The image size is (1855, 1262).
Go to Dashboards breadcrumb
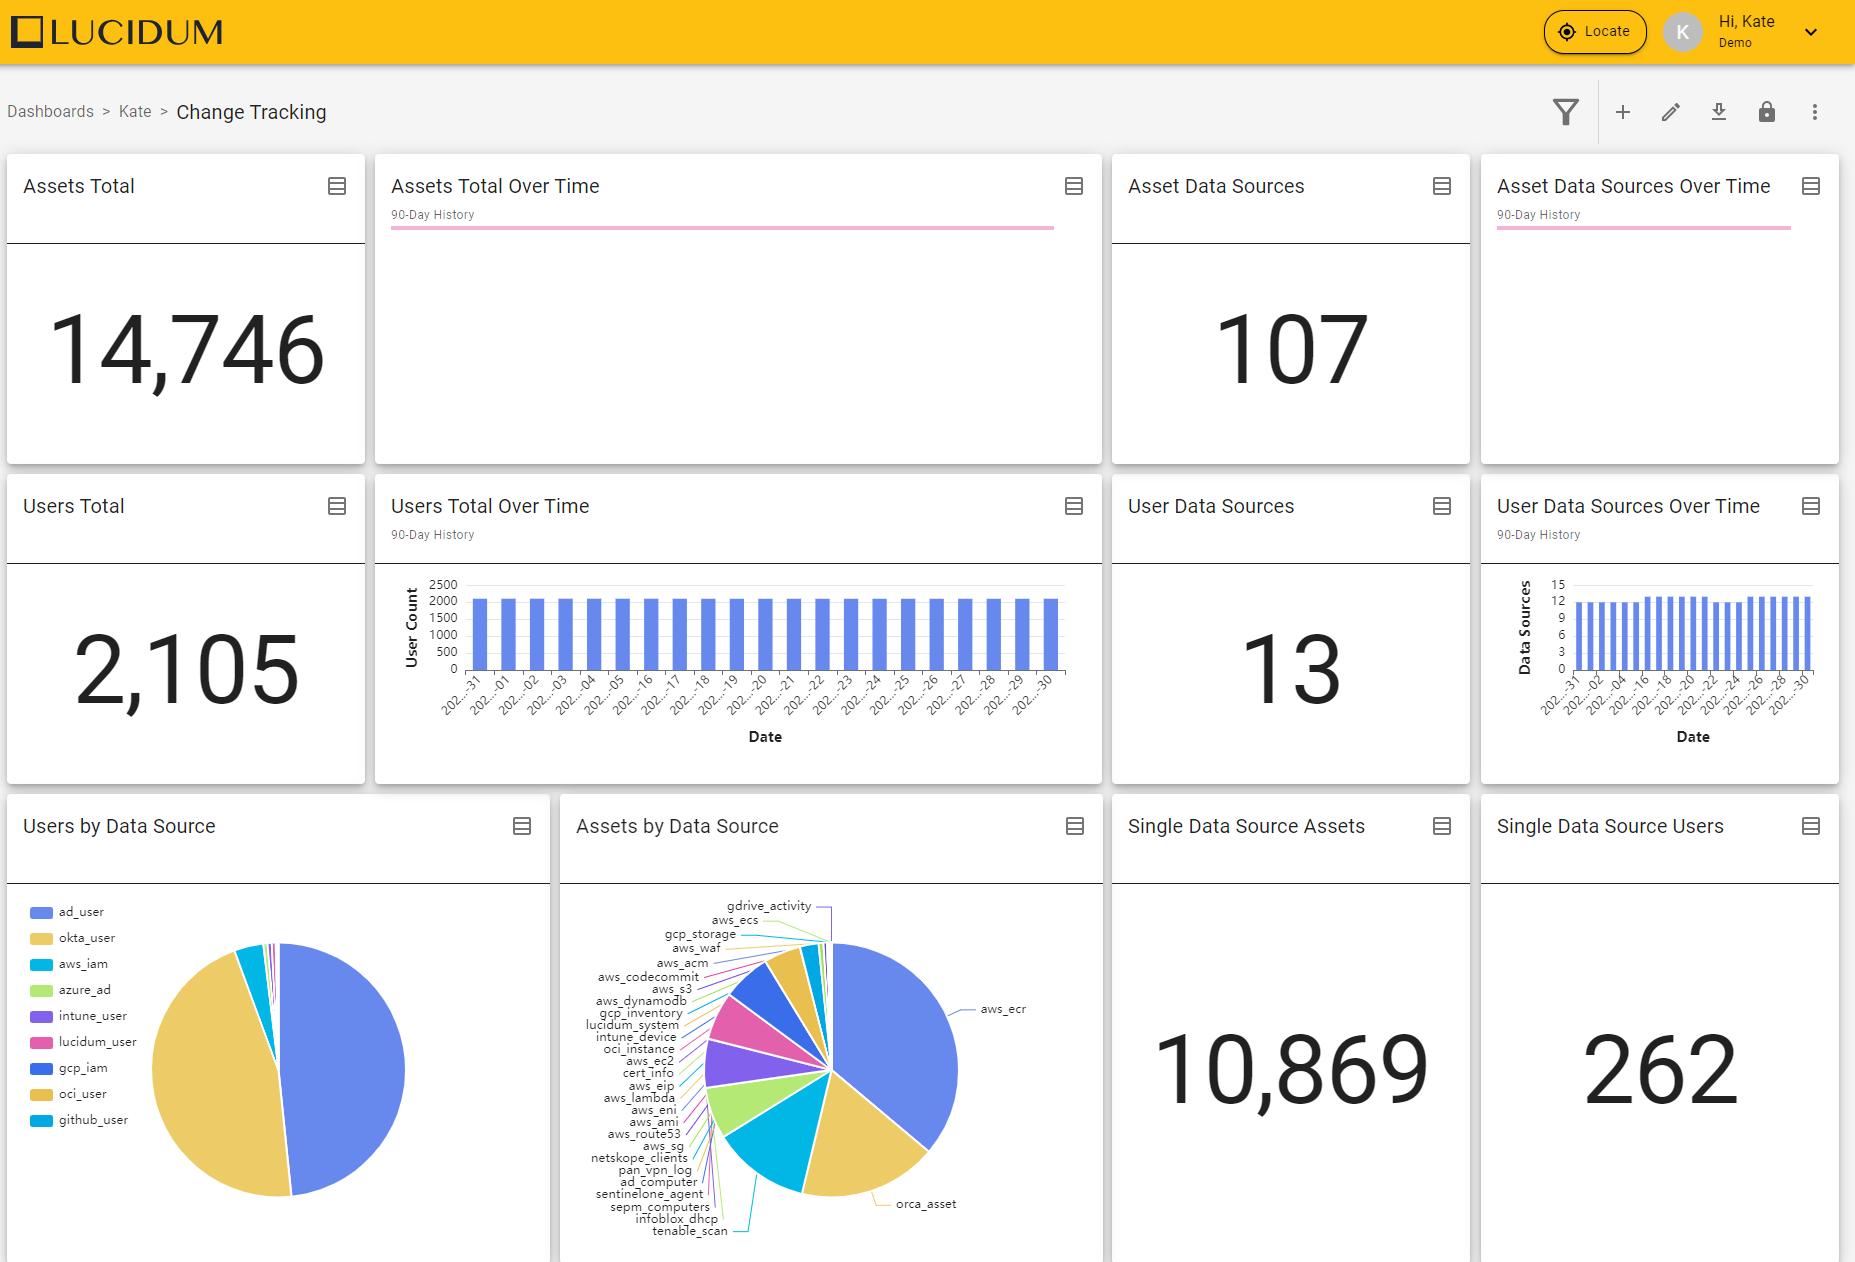pyautogui.click(x=51, y=112)
